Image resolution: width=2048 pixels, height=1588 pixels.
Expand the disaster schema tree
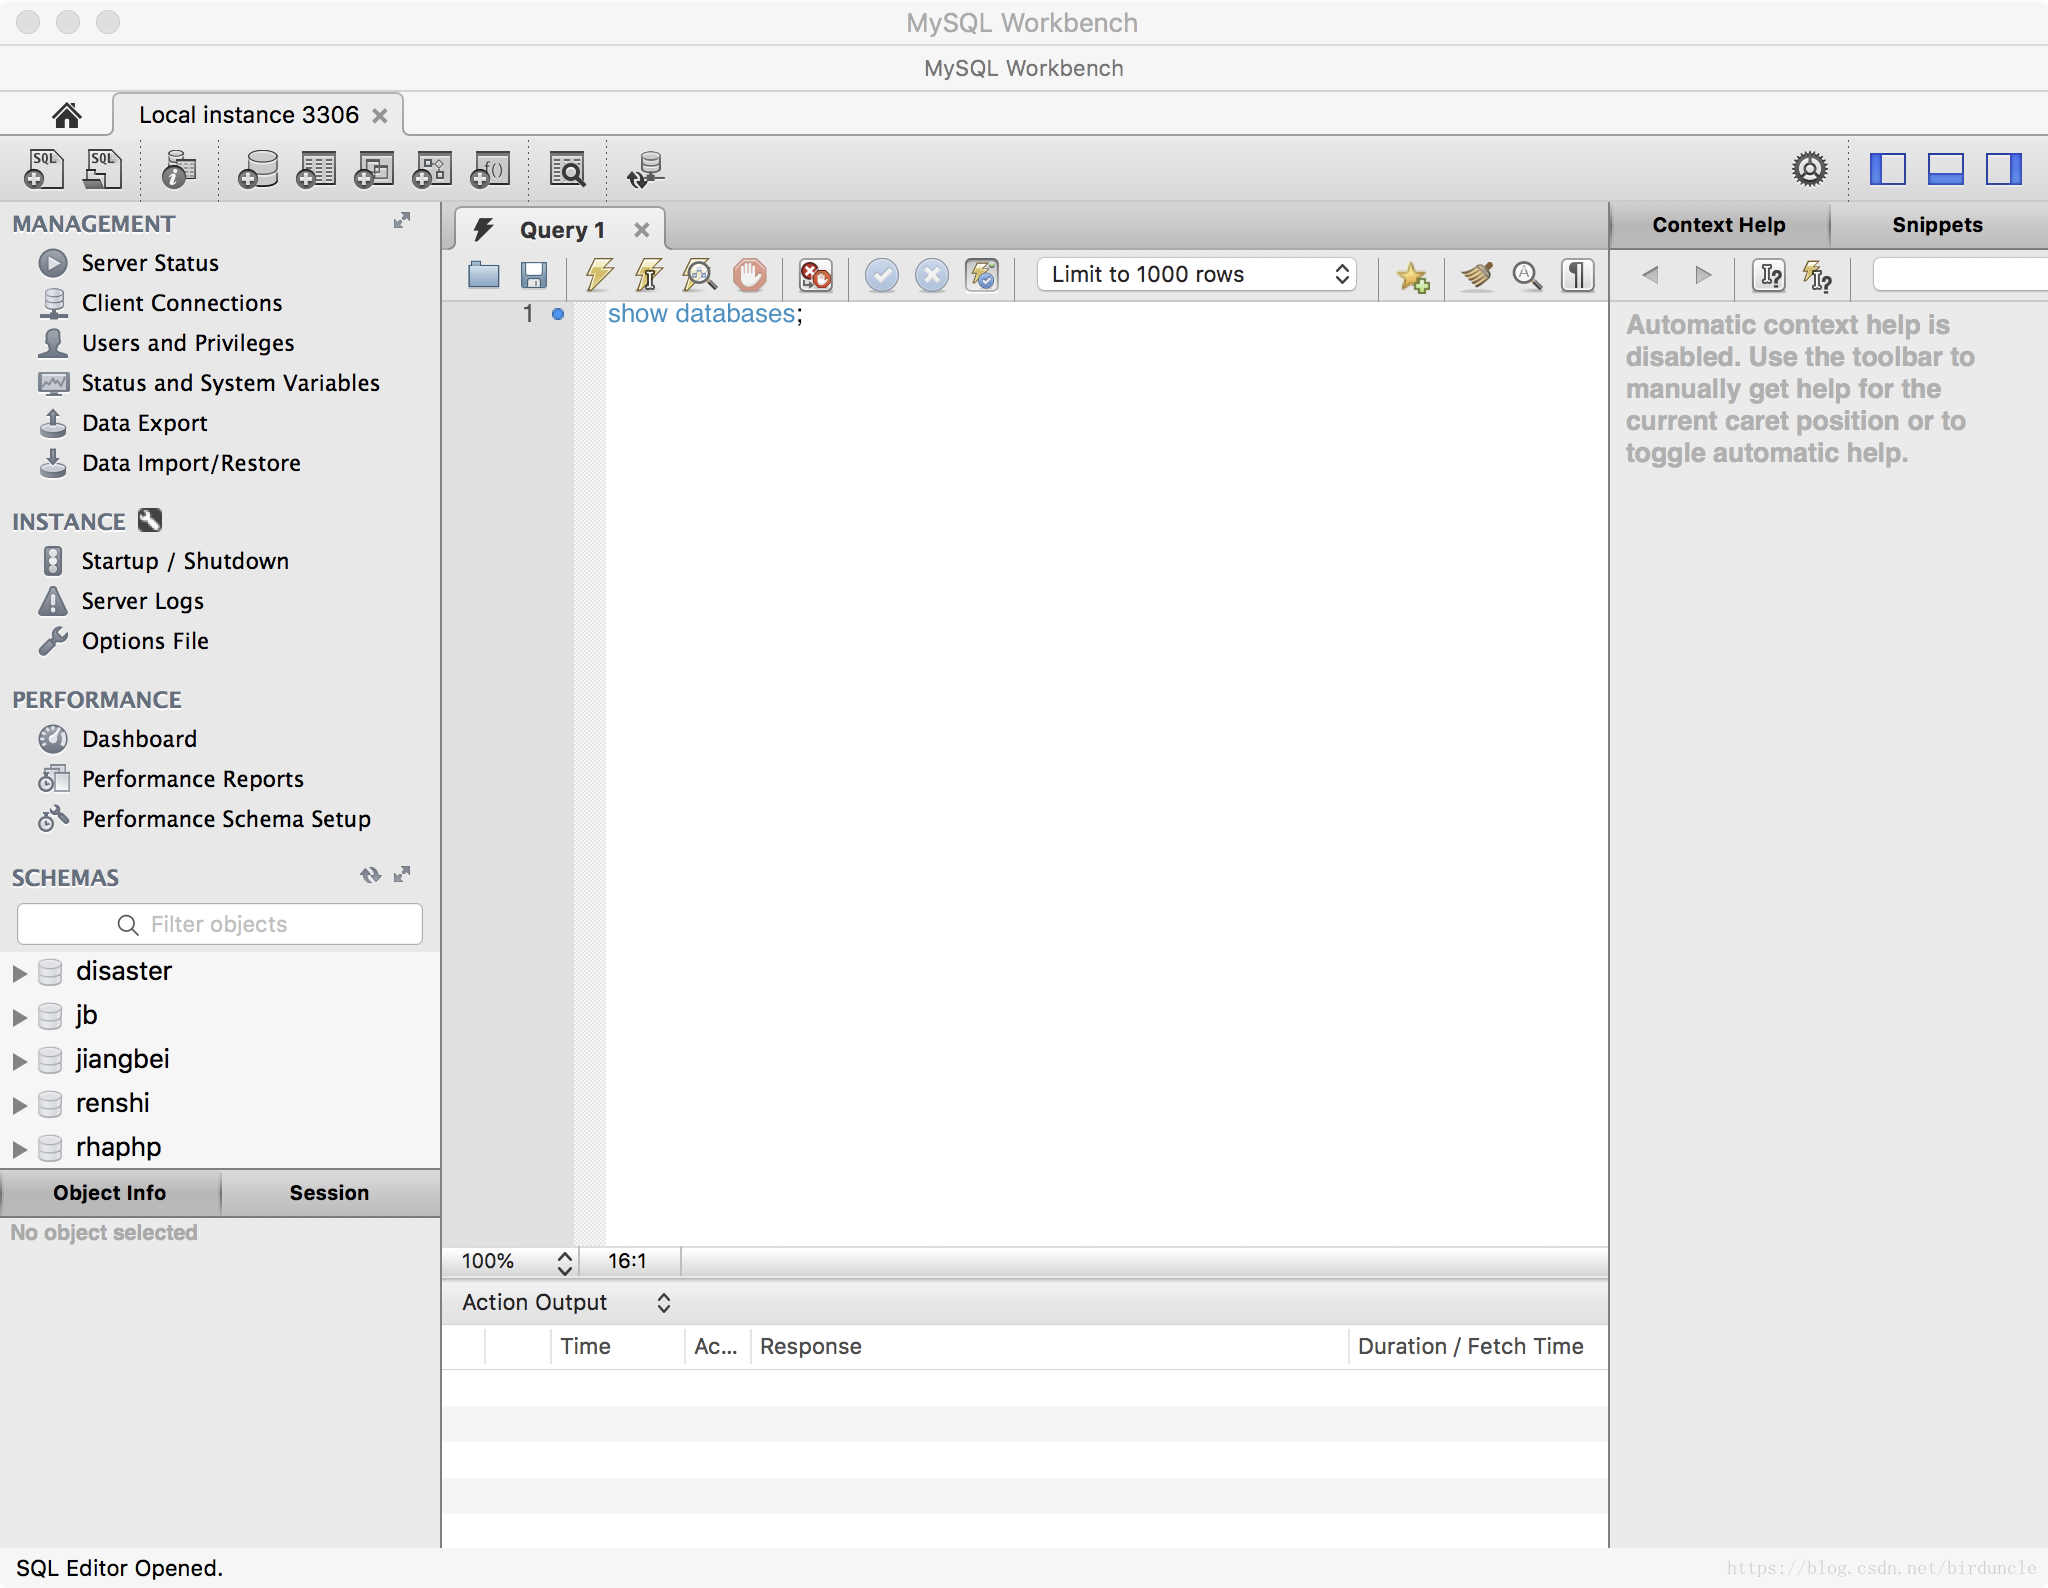19,973
